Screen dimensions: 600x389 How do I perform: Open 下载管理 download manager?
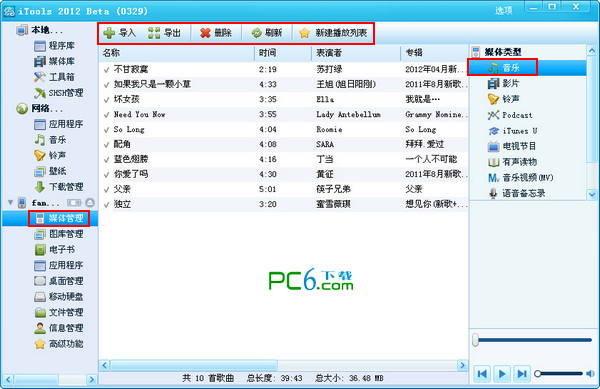coord(59,187)
